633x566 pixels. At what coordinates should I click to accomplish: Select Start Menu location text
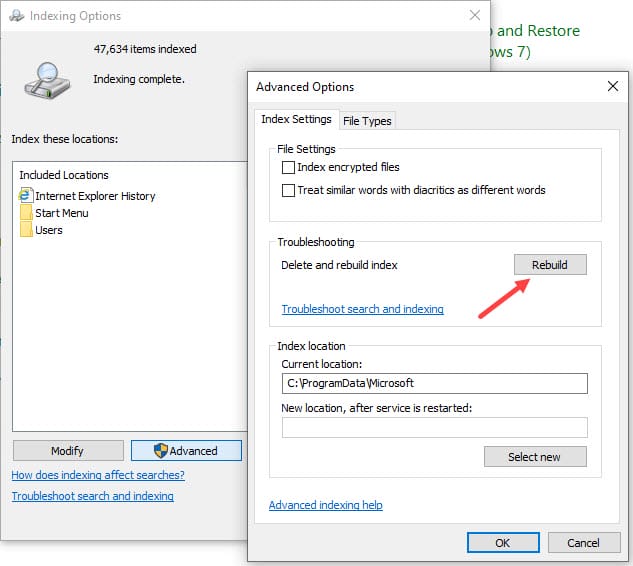[x=62, y=213]
